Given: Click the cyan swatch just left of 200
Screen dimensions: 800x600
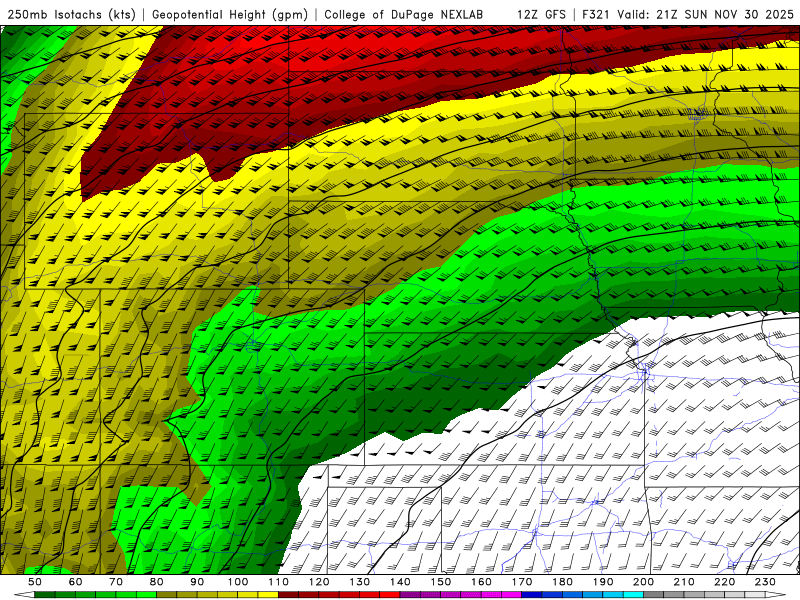Looking at the screenshot, I should click(x=633, y=595).
